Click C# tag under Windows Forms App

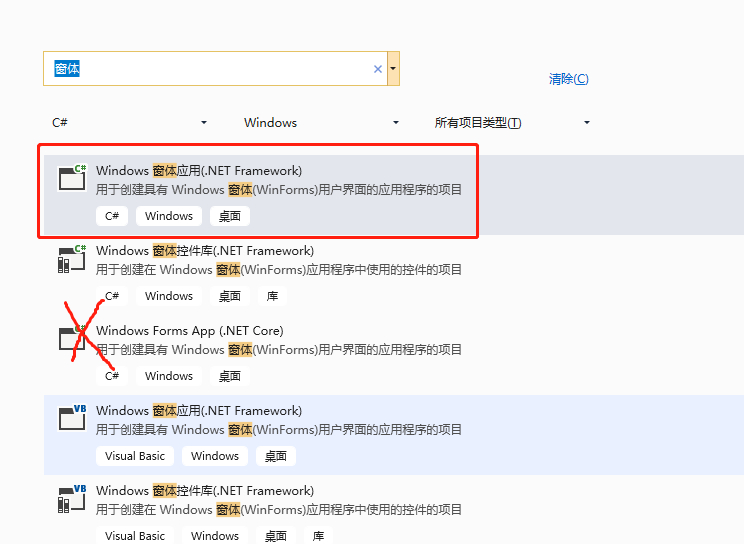[x=112, y=376]
